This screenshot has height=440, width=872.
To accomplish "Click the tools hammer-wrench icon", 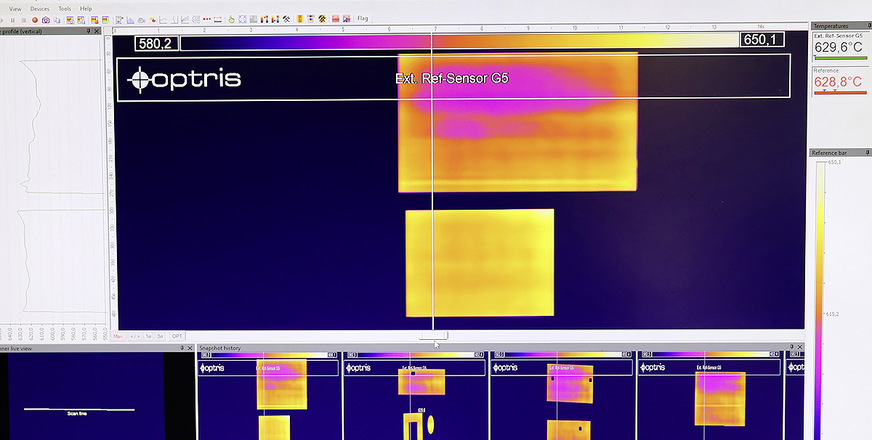I will pyautogui.click(x=286, y=19).
